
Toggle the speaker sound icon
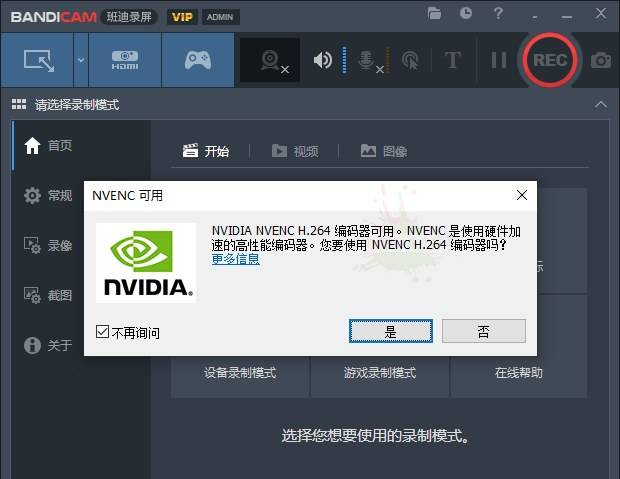(322, 60)
